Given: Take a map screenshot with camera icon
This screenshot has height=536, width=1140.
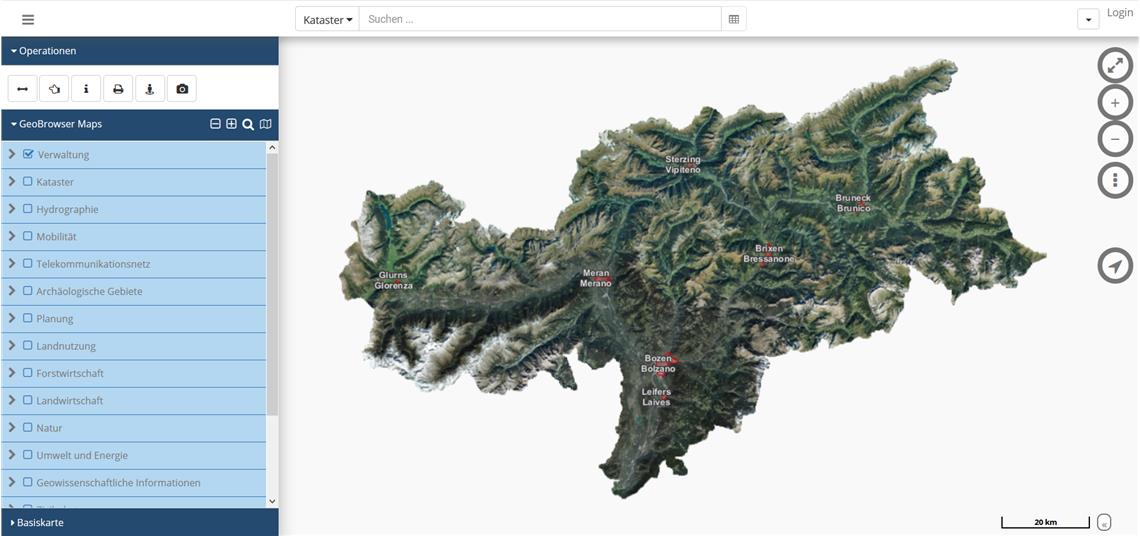Looking at the screenshot, I should pos(182,89).
